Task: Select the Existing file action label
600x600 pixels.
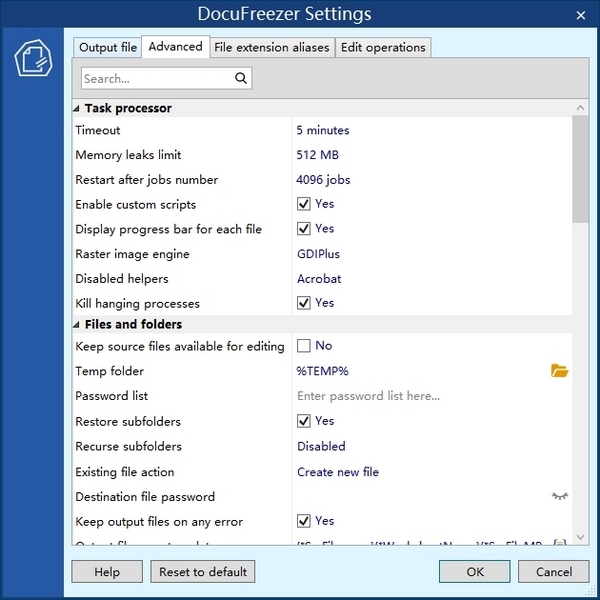Action: coord(124,472)
